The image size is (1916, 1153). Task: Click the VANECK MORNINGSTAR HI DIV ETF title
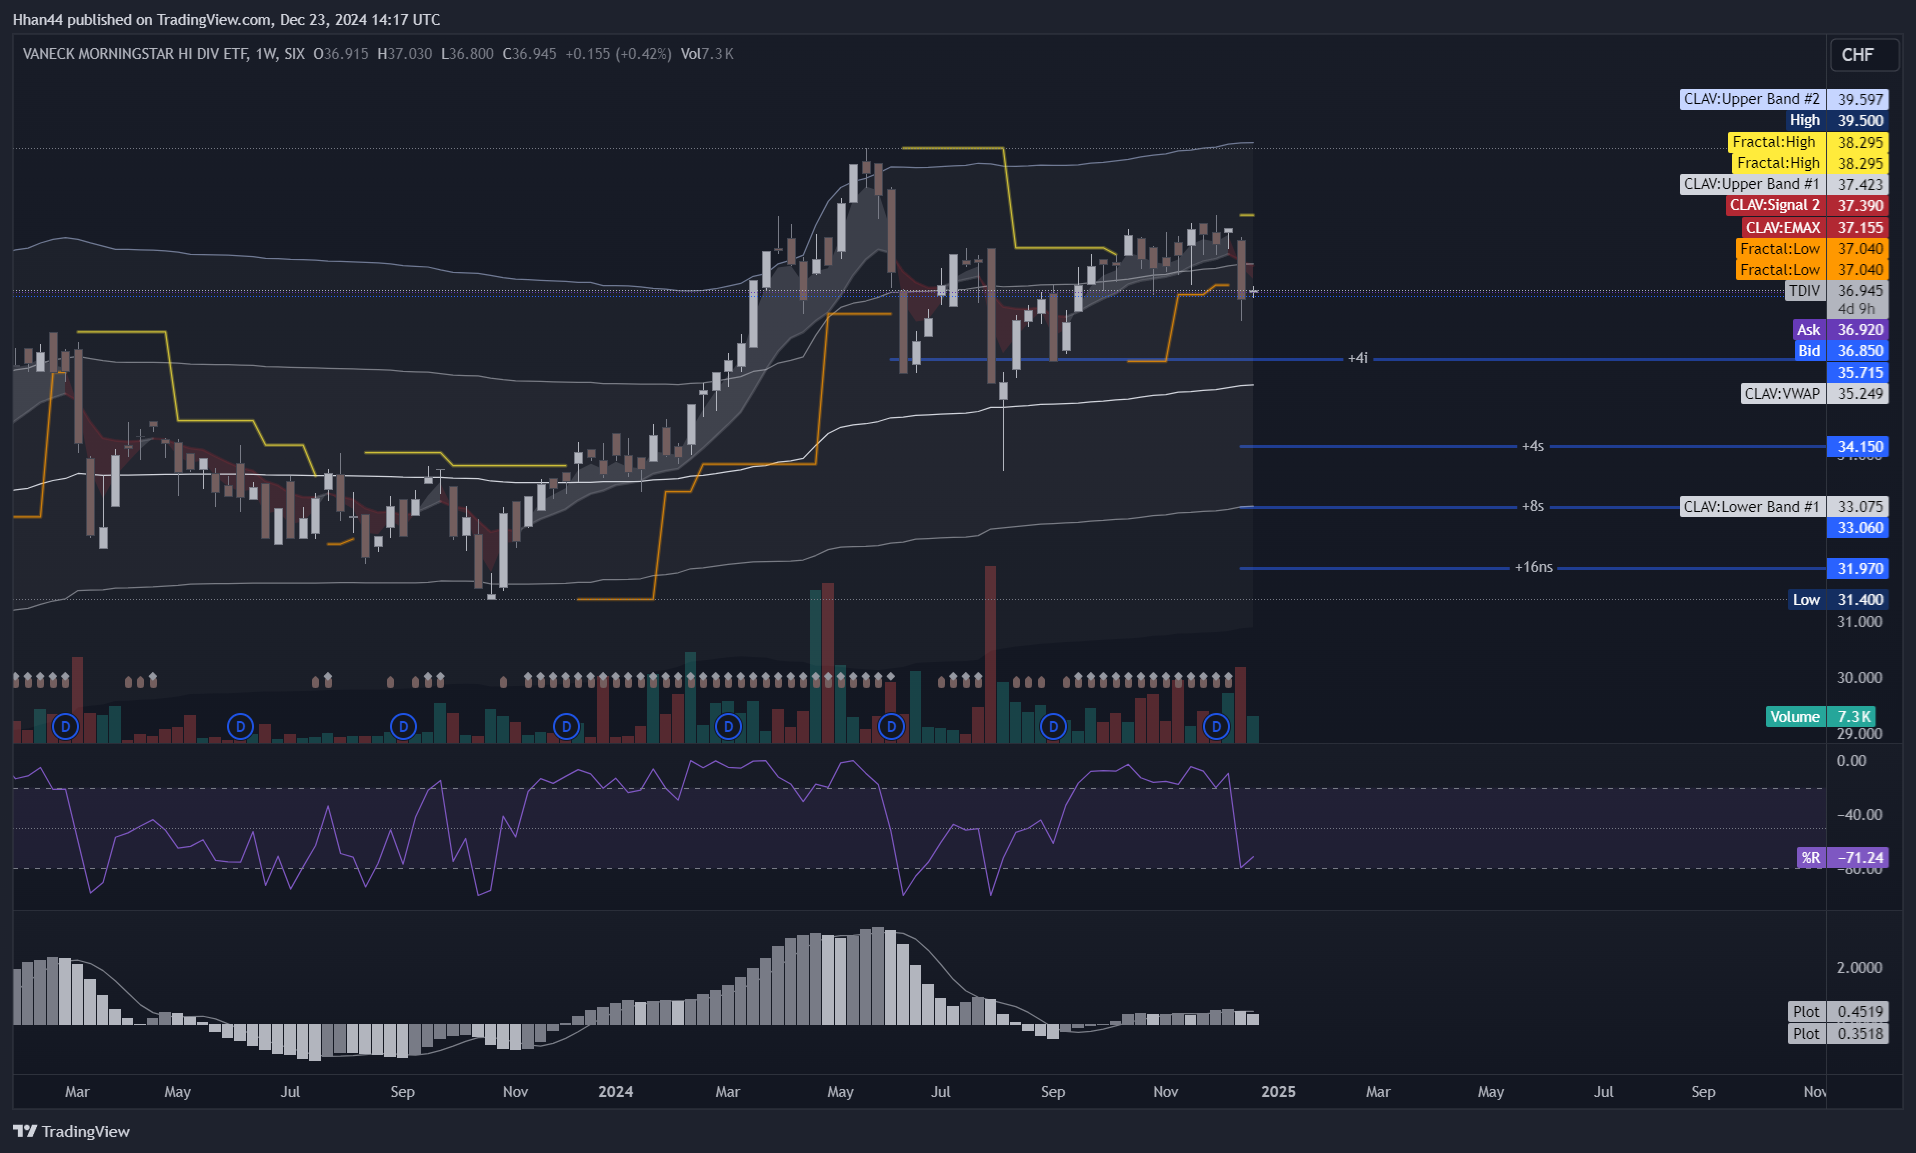[x=135, y=54]
